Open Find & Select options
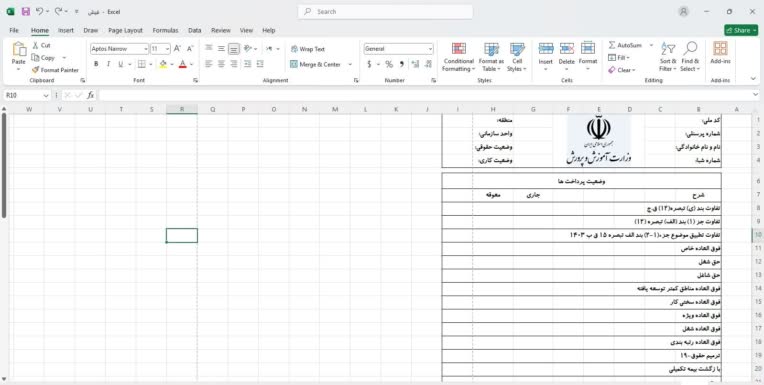The image size is (764, 385). tap(690, 57)
